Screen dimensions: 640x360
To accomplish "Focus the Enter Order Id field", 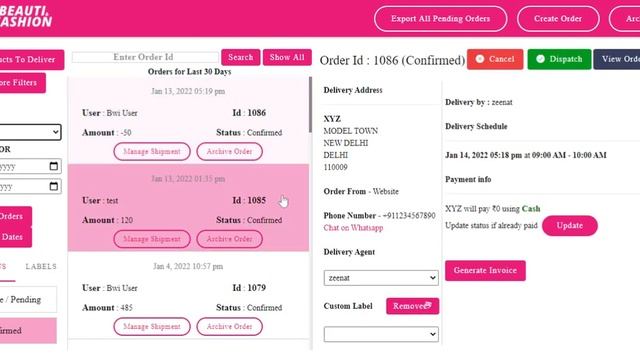I will point(145,57).
